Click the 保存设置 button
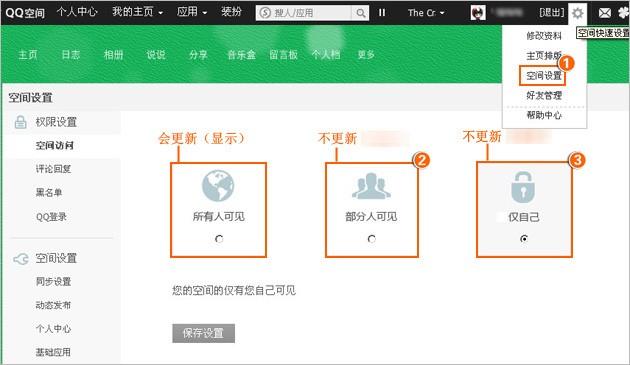This screenshot has height=365, width=630. pos(203,333)
